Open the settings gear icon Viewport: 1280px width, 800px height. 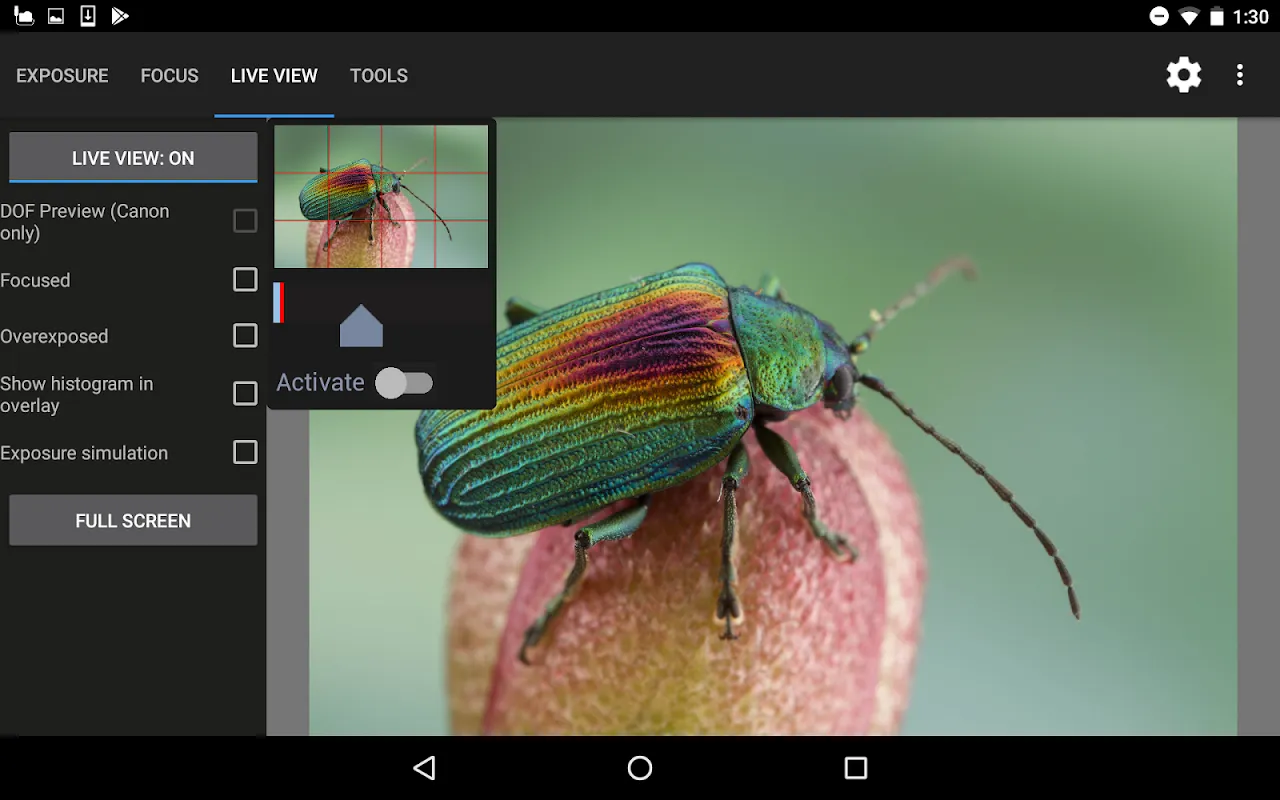click(1184, 75)
